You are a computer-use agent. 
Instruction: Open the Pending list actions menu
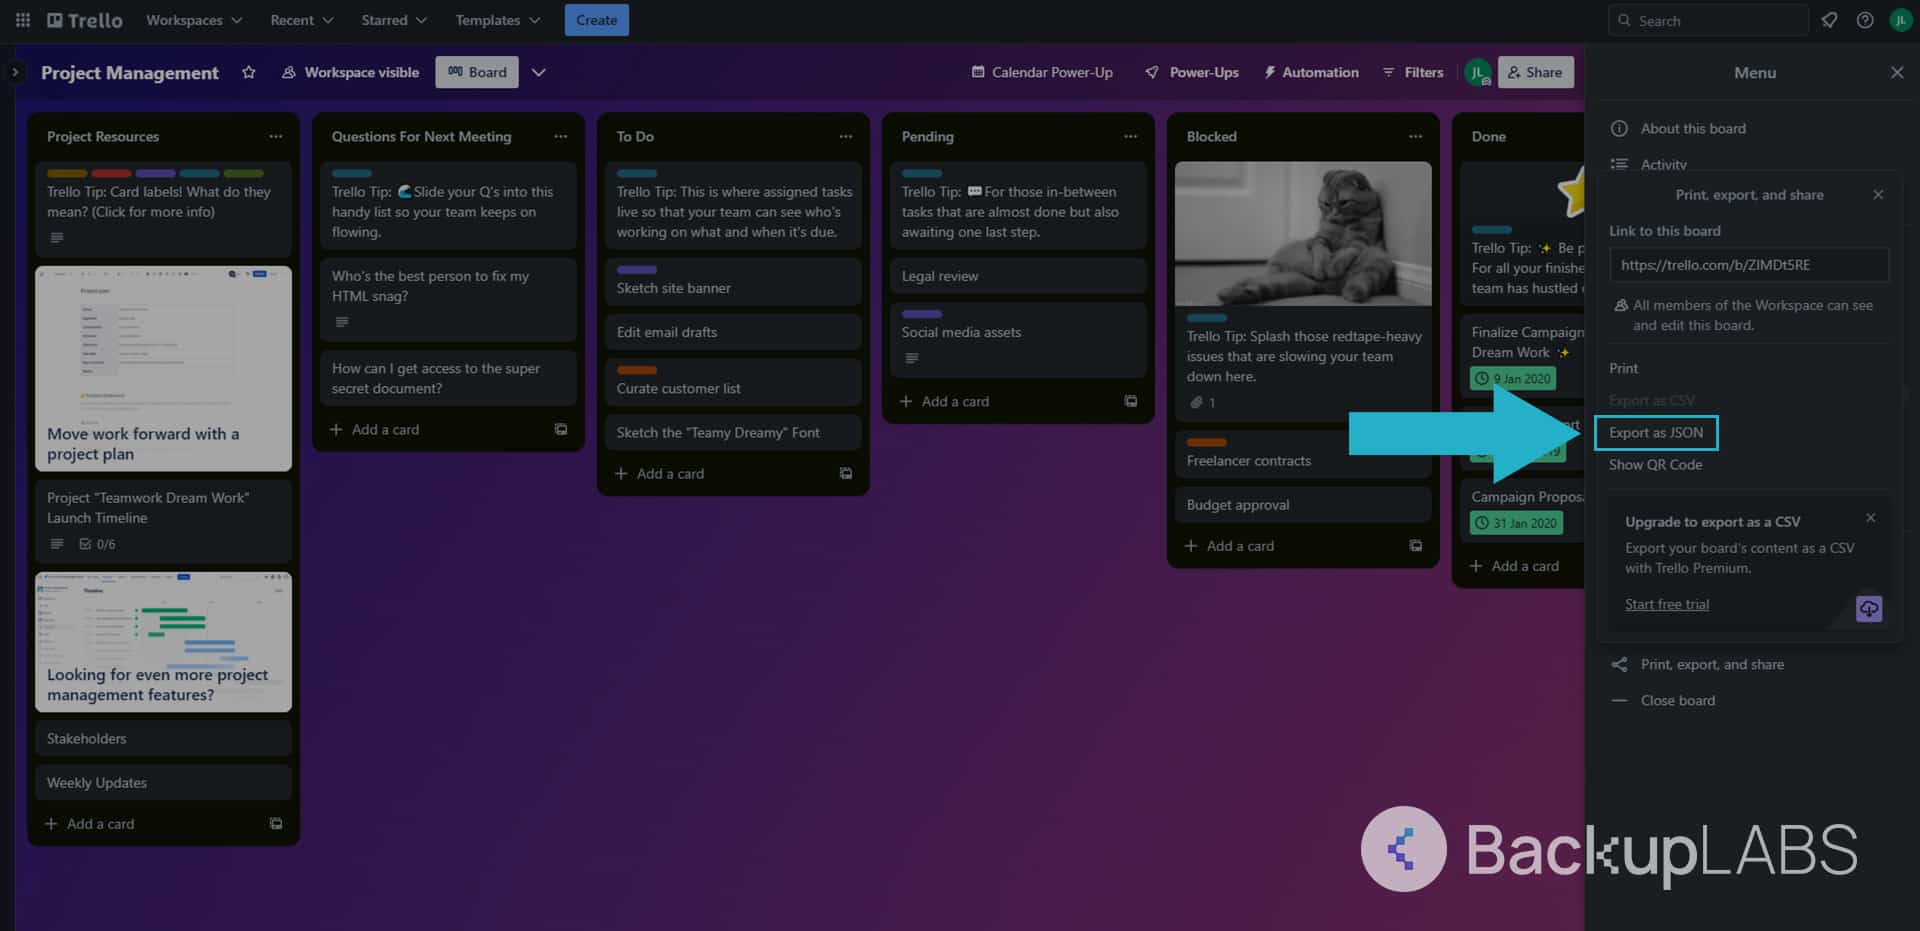pyautogui.click(x=1131, y=136)
